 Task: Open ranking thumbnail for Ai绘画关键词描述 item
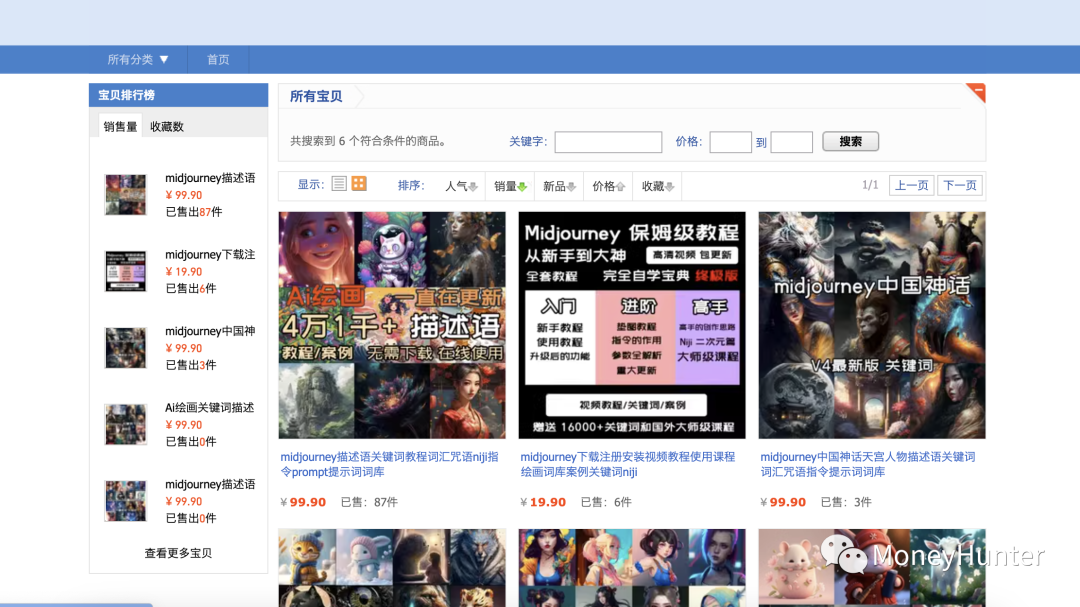point(125,424)
